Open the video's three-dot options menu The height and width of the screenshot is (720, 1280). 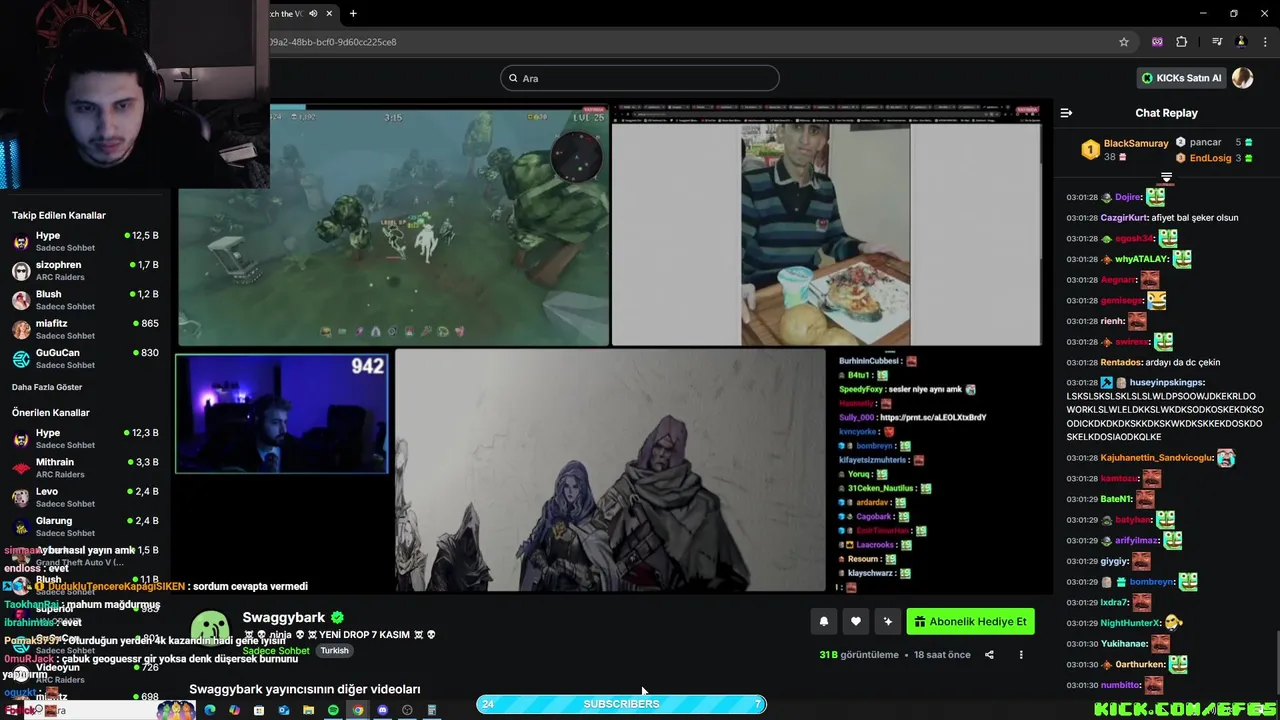point(1021,655)
